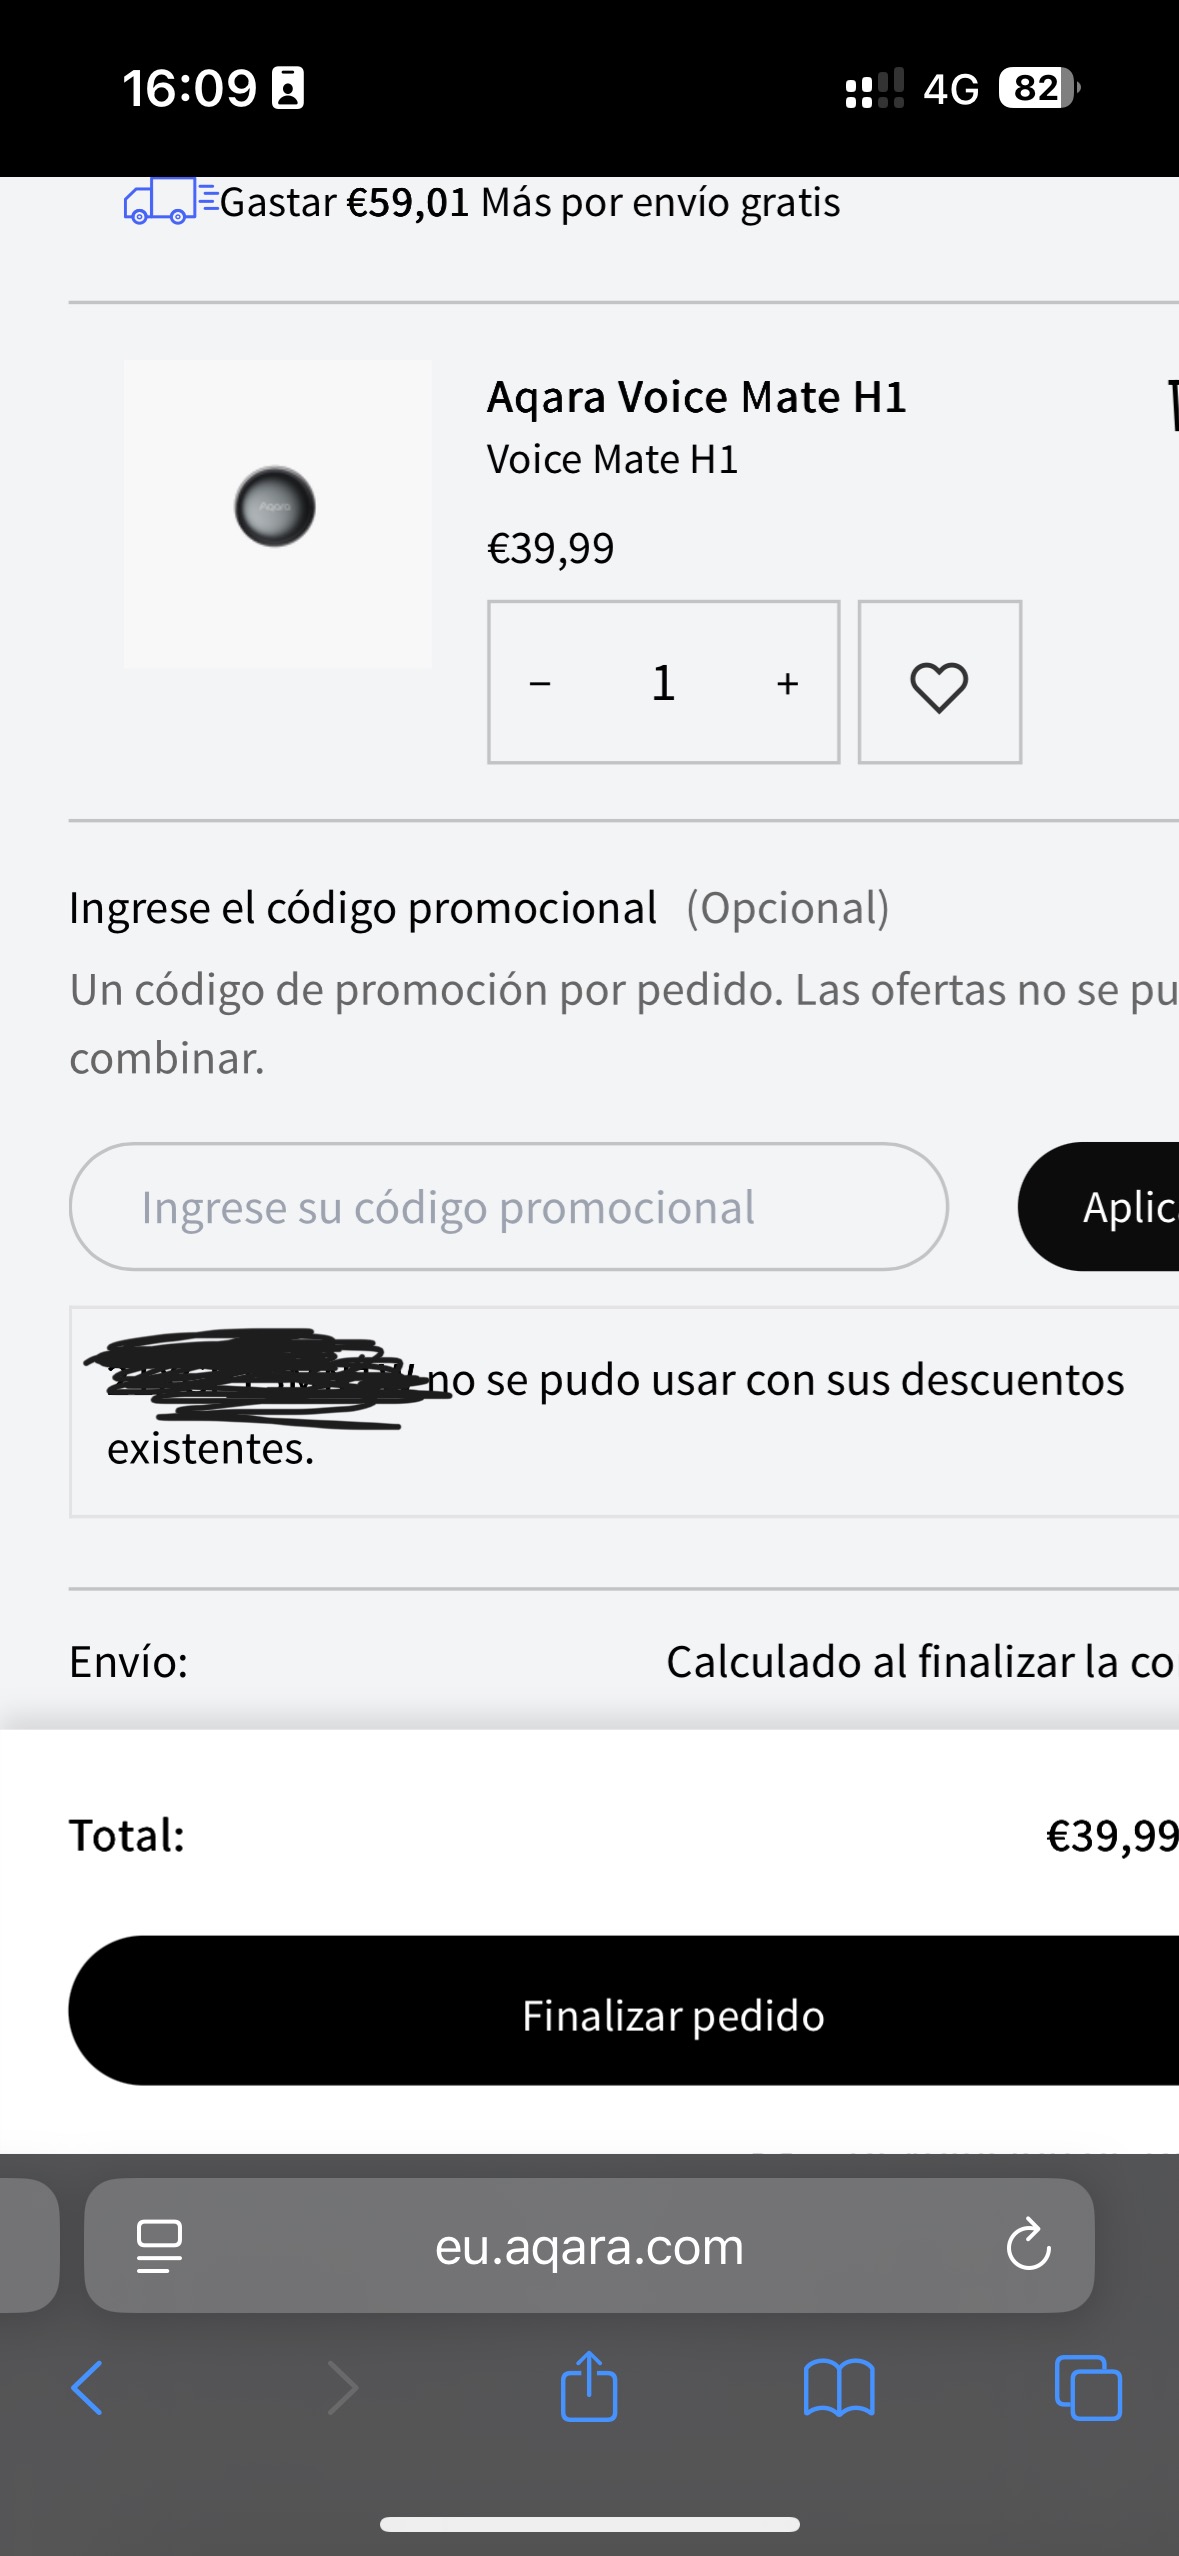Viewport: 1179px width, 2556px height.
Task: Open the Safari share sheet icon
Action: [x=589, y=2388]
